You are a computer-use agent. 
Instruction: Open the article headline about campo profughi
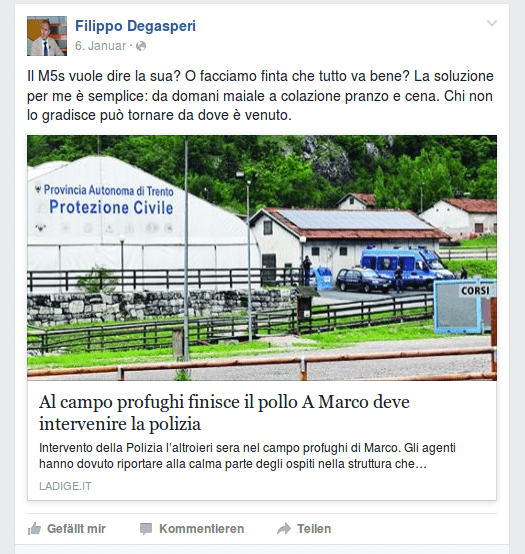click(224, 413)
